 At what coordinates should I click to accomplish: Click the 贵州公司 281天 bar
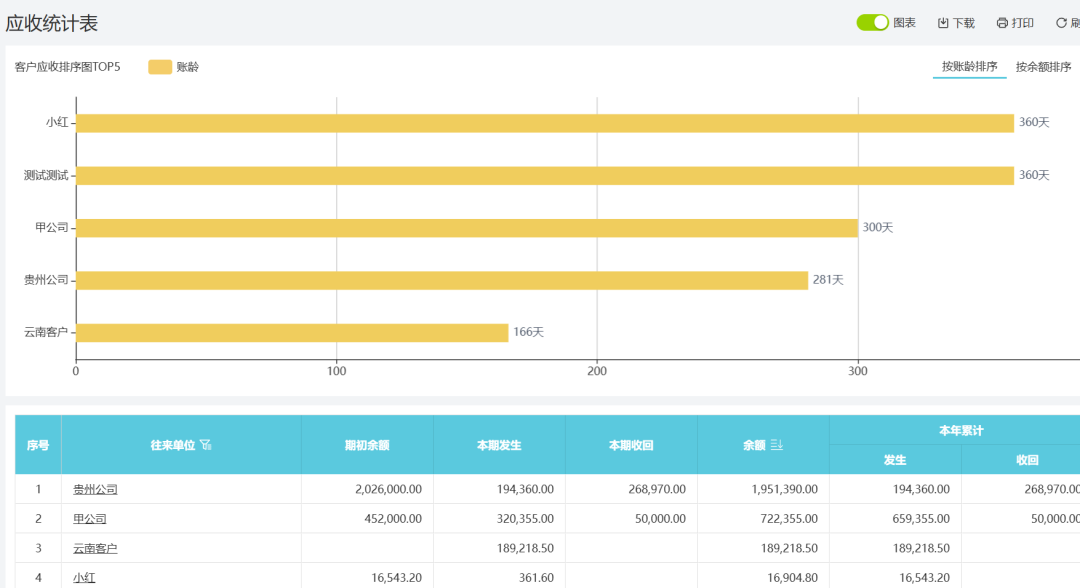442,280
